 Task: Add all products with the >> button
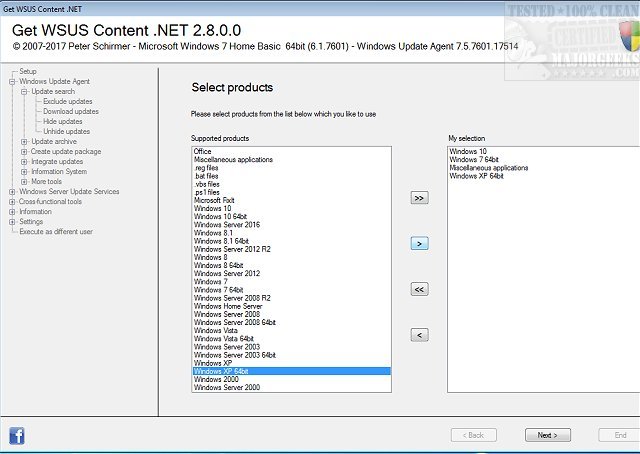(420, 198)
